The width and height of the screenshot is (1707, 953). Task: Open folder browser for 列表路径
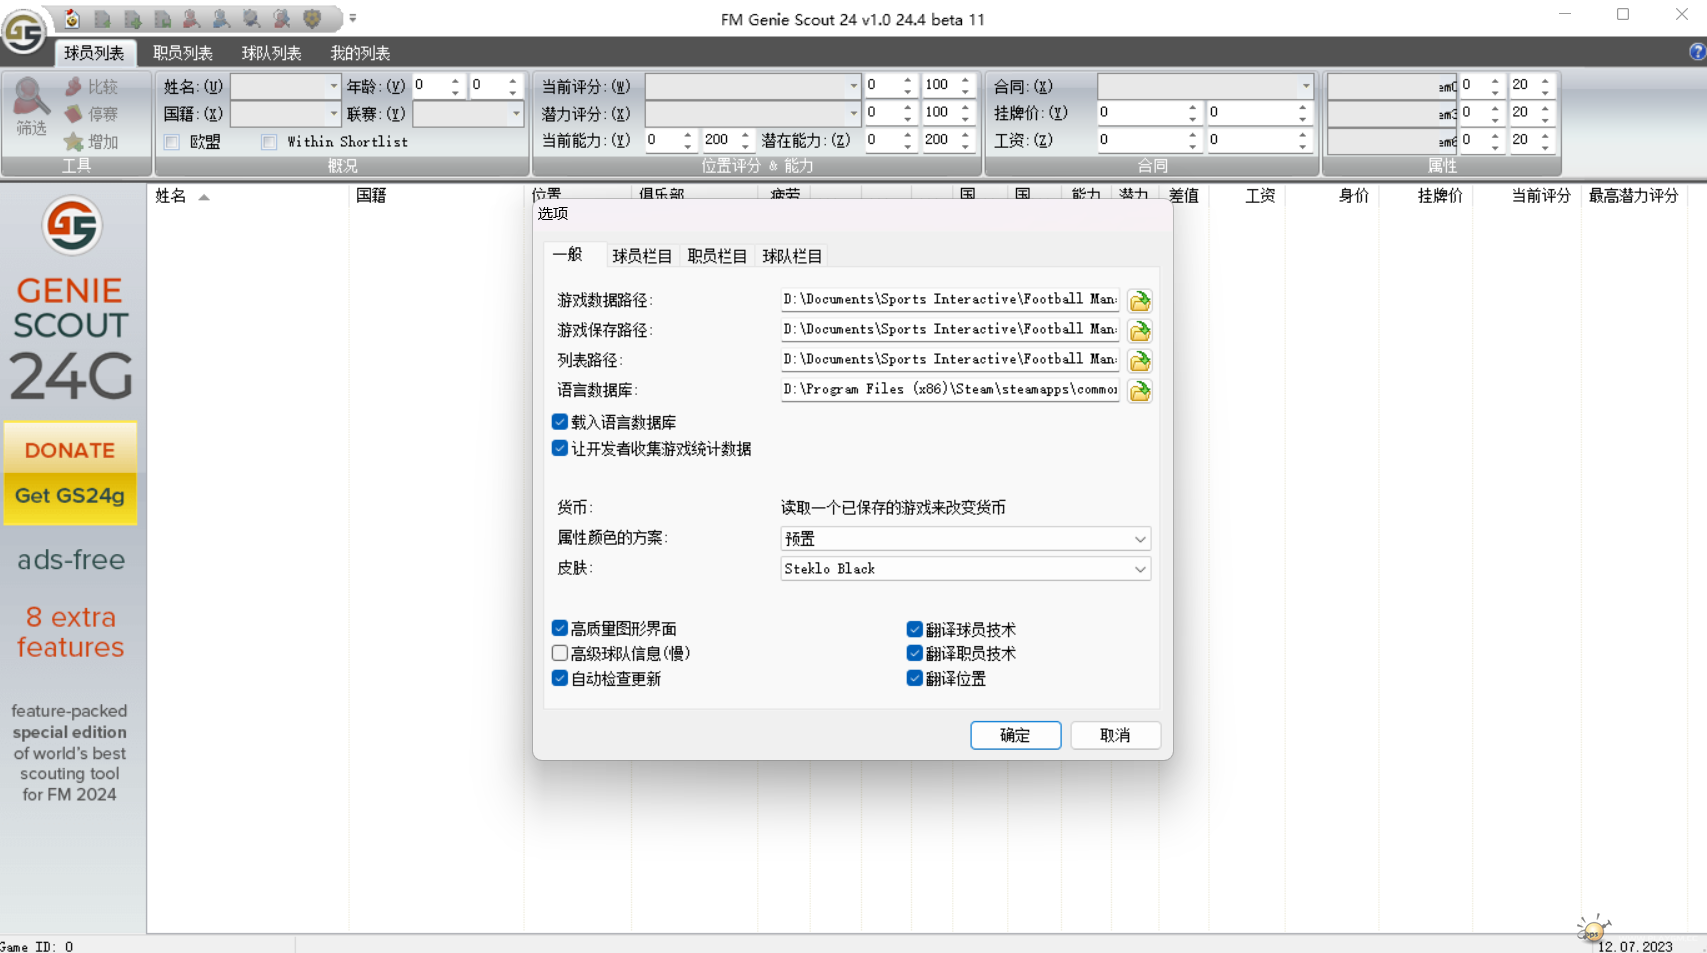coord(1139,361)
